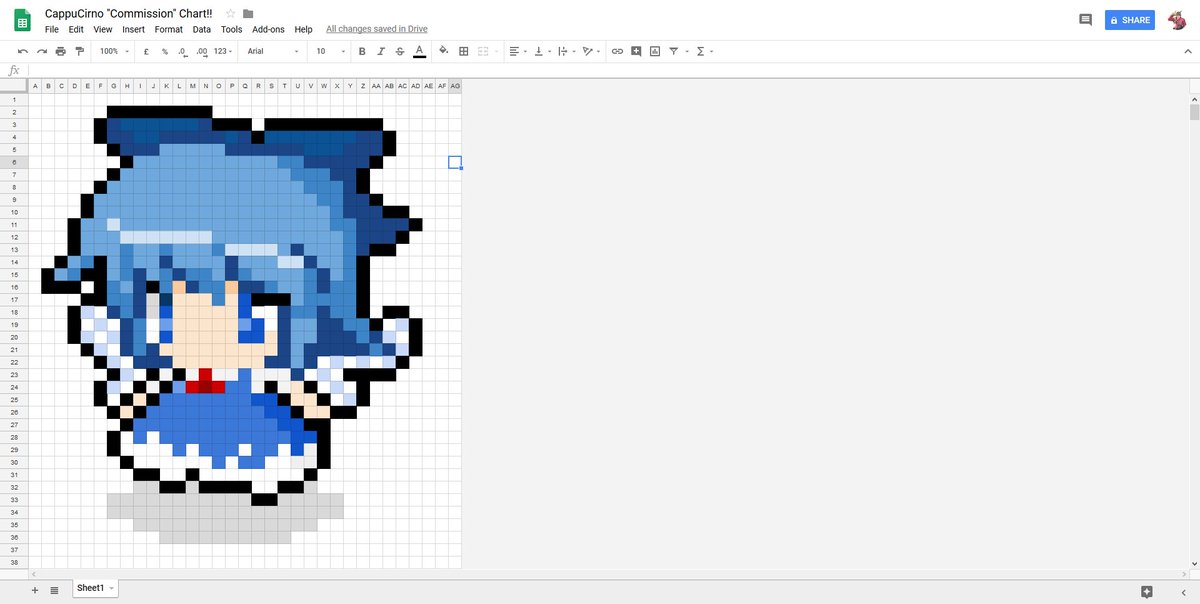The height and width of the screenshot is (604, 1200).
Task: Open the Format menu
Action: coord(169,30)
